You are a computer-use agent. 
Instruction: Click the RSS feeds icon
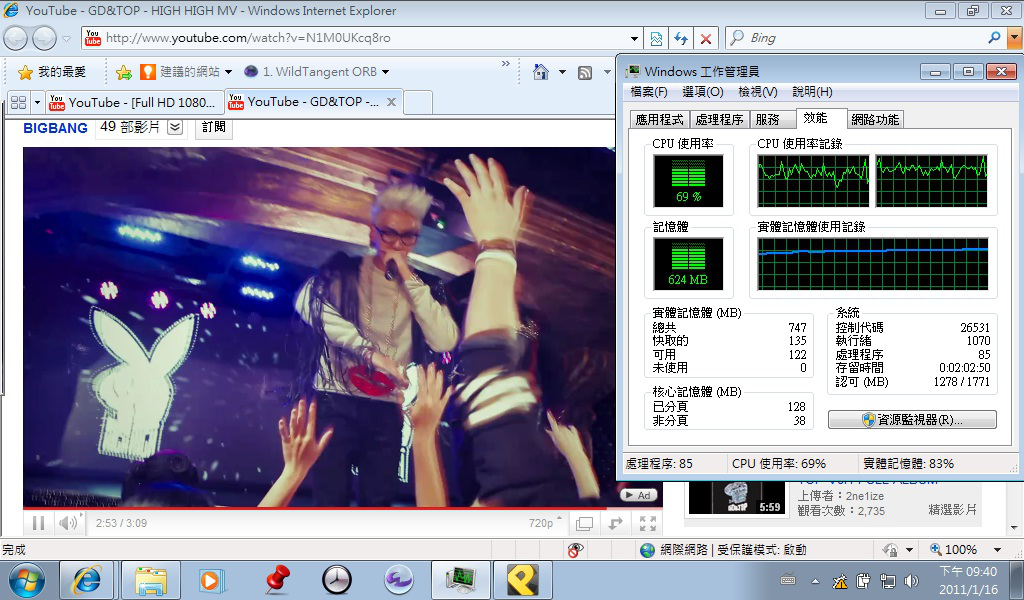(584, 72)
